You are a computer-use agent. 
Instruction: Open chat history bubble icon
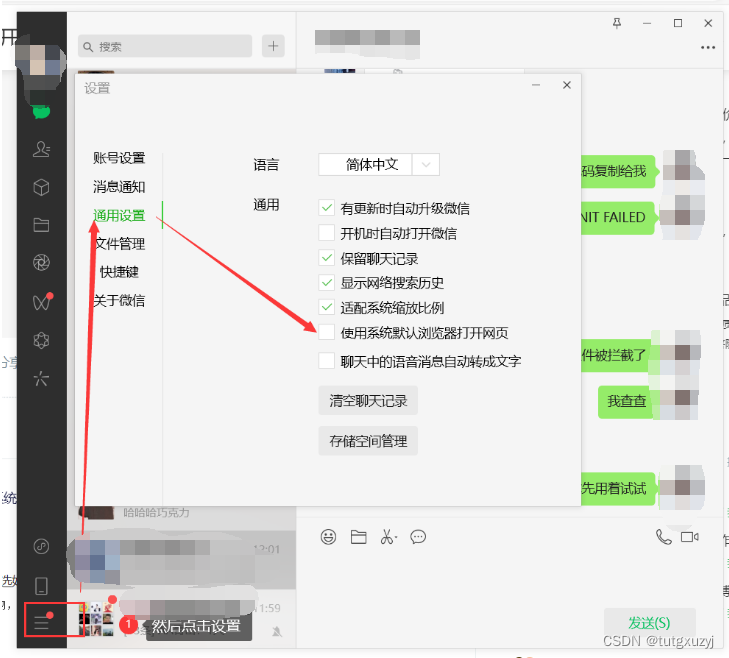418,537
